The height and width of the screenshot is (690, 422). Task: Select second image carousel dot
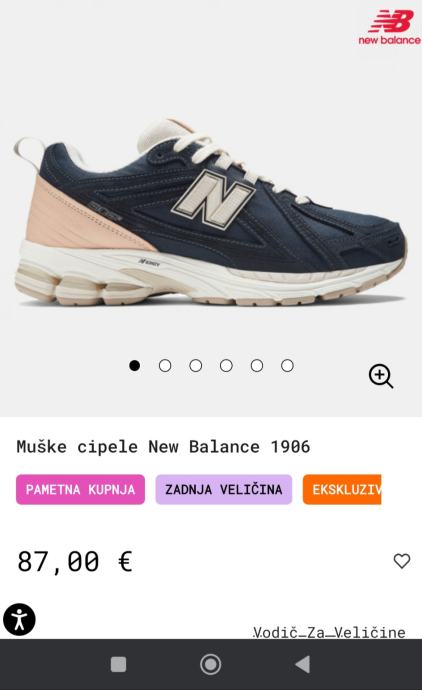coord(165,366)
